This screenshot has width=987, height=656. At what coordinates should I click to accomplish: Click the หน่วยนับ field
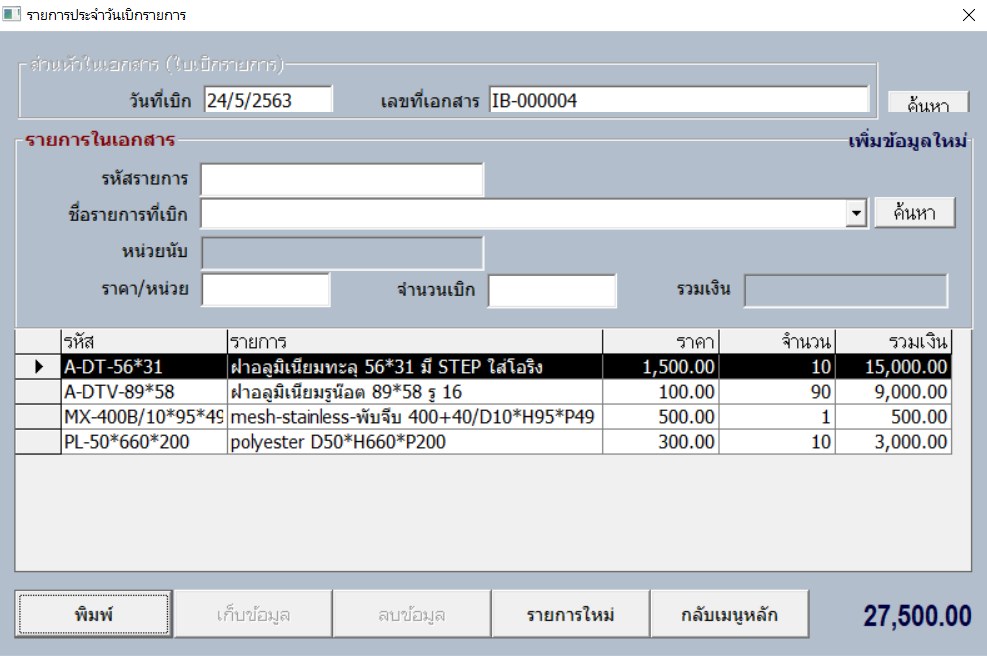[342, 253]
